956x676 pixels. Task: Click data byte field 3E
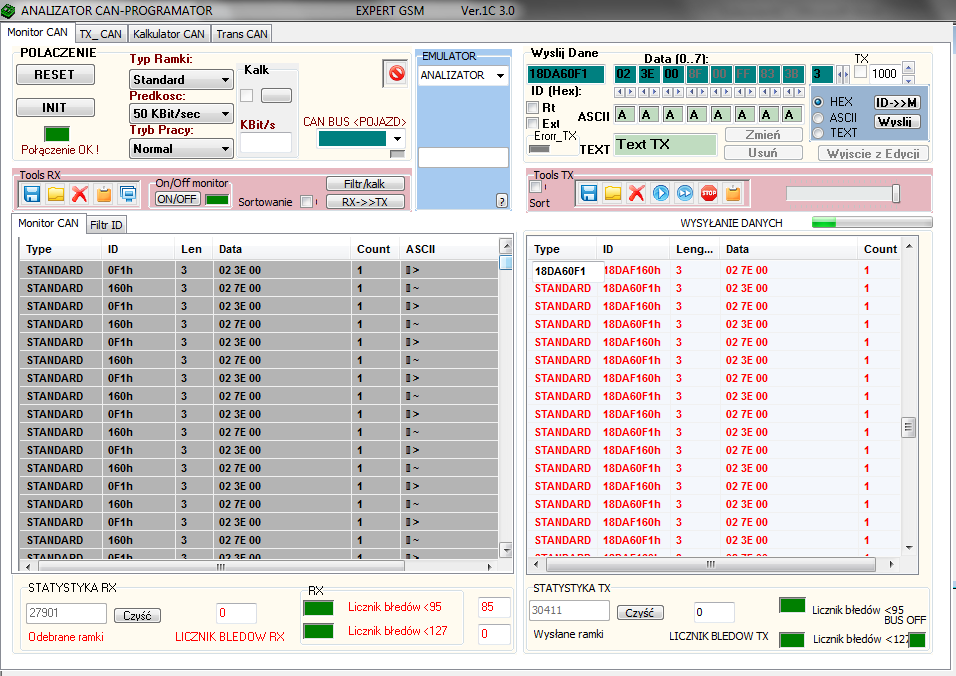[x=647, y=74]
